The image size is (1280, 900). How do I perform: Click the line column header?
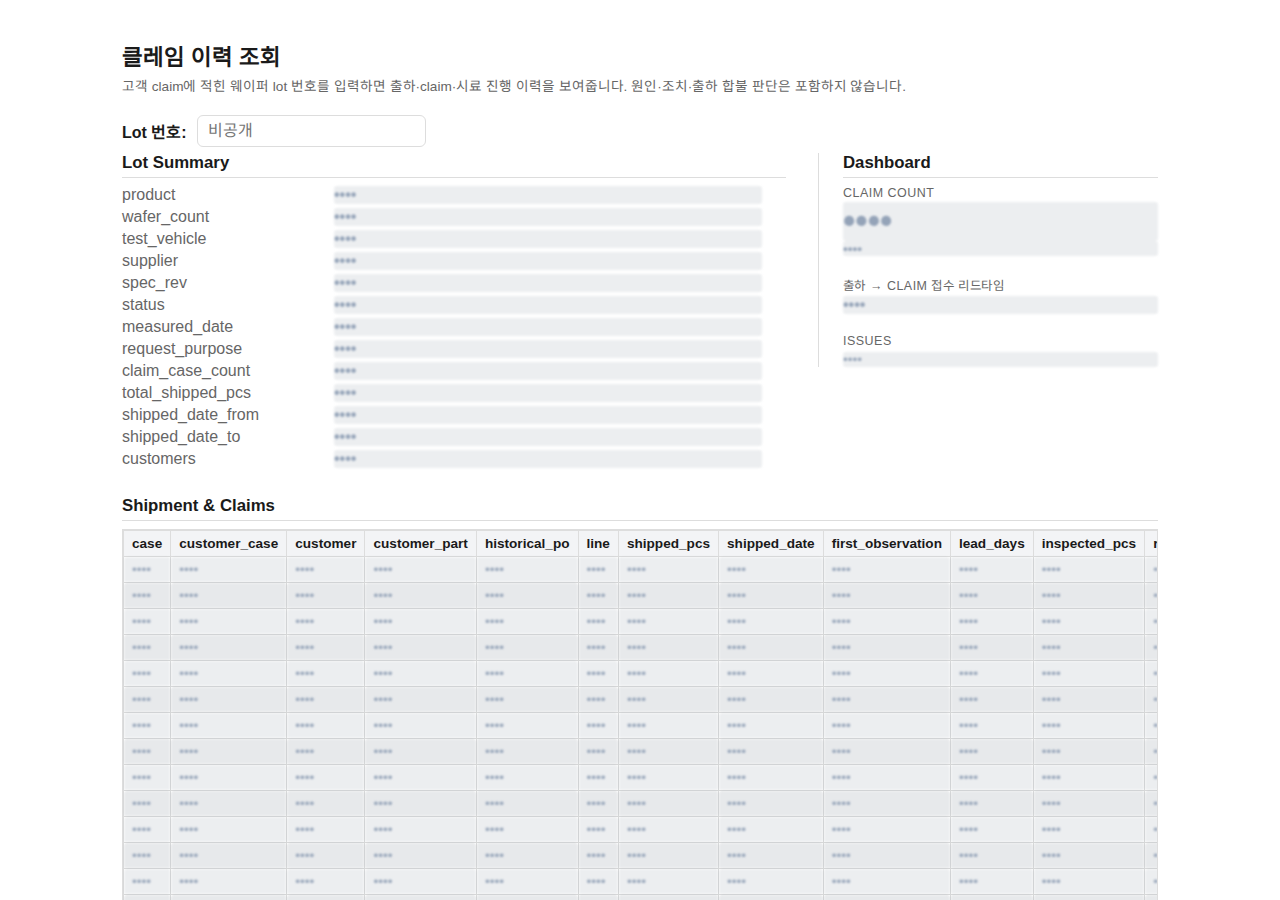[x=599, y=544]
